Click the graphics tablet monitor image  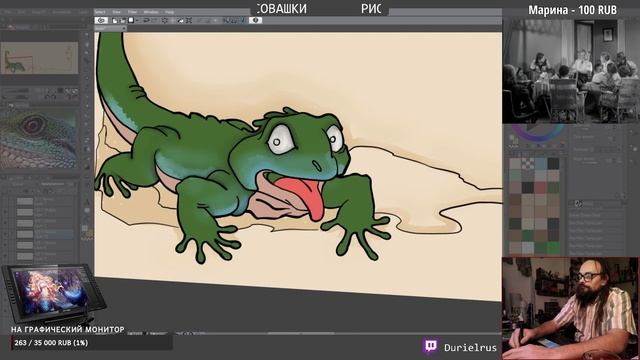point(53,293)
